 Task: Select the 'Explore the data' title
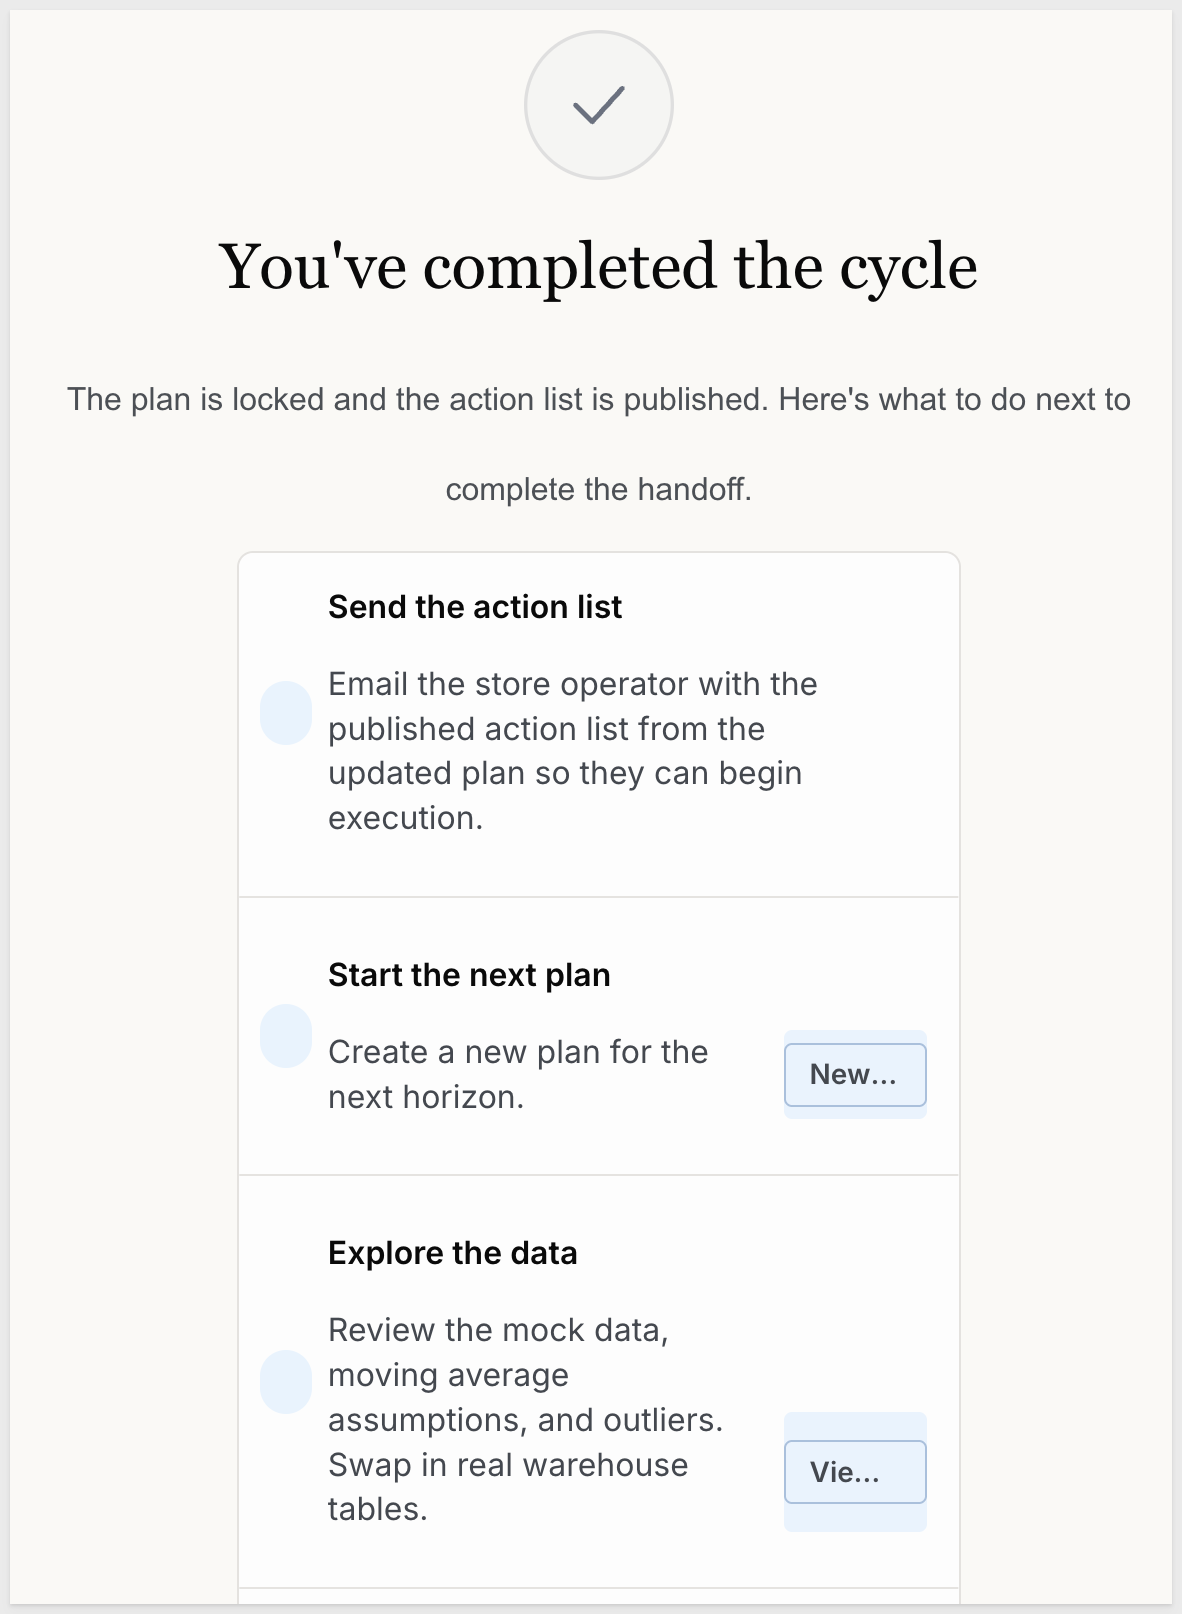point(453,1253)
